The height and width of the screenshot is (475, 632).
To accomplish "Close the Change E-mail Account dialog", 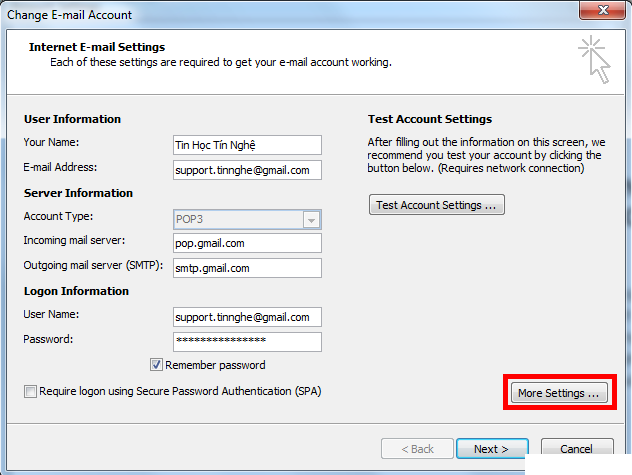I will pos(602,14).
